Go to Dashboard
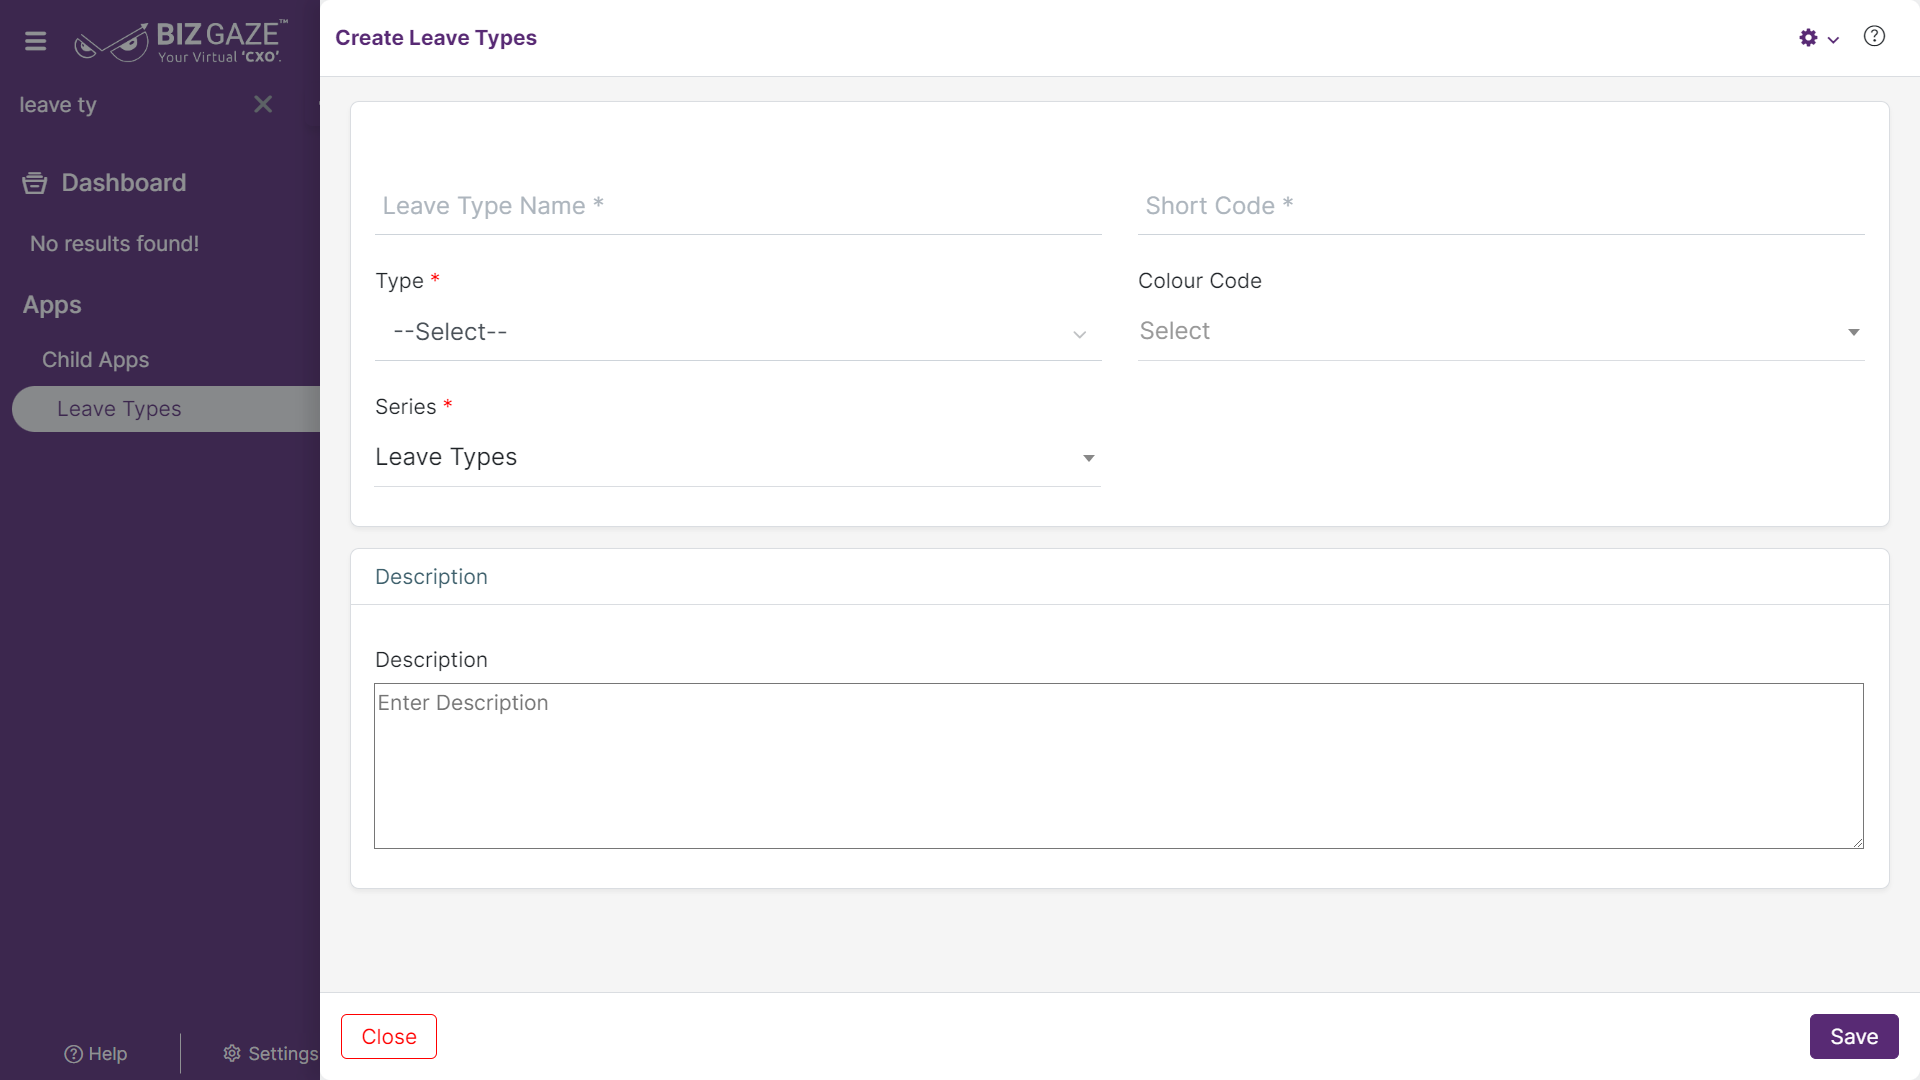This screenshot has height=1080, width=1920. coord(124,183)
